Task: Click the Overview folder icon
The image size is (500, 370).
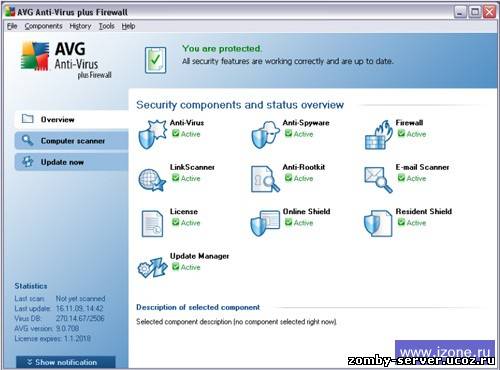Action: pyautogui.click(x=28, y=119)
